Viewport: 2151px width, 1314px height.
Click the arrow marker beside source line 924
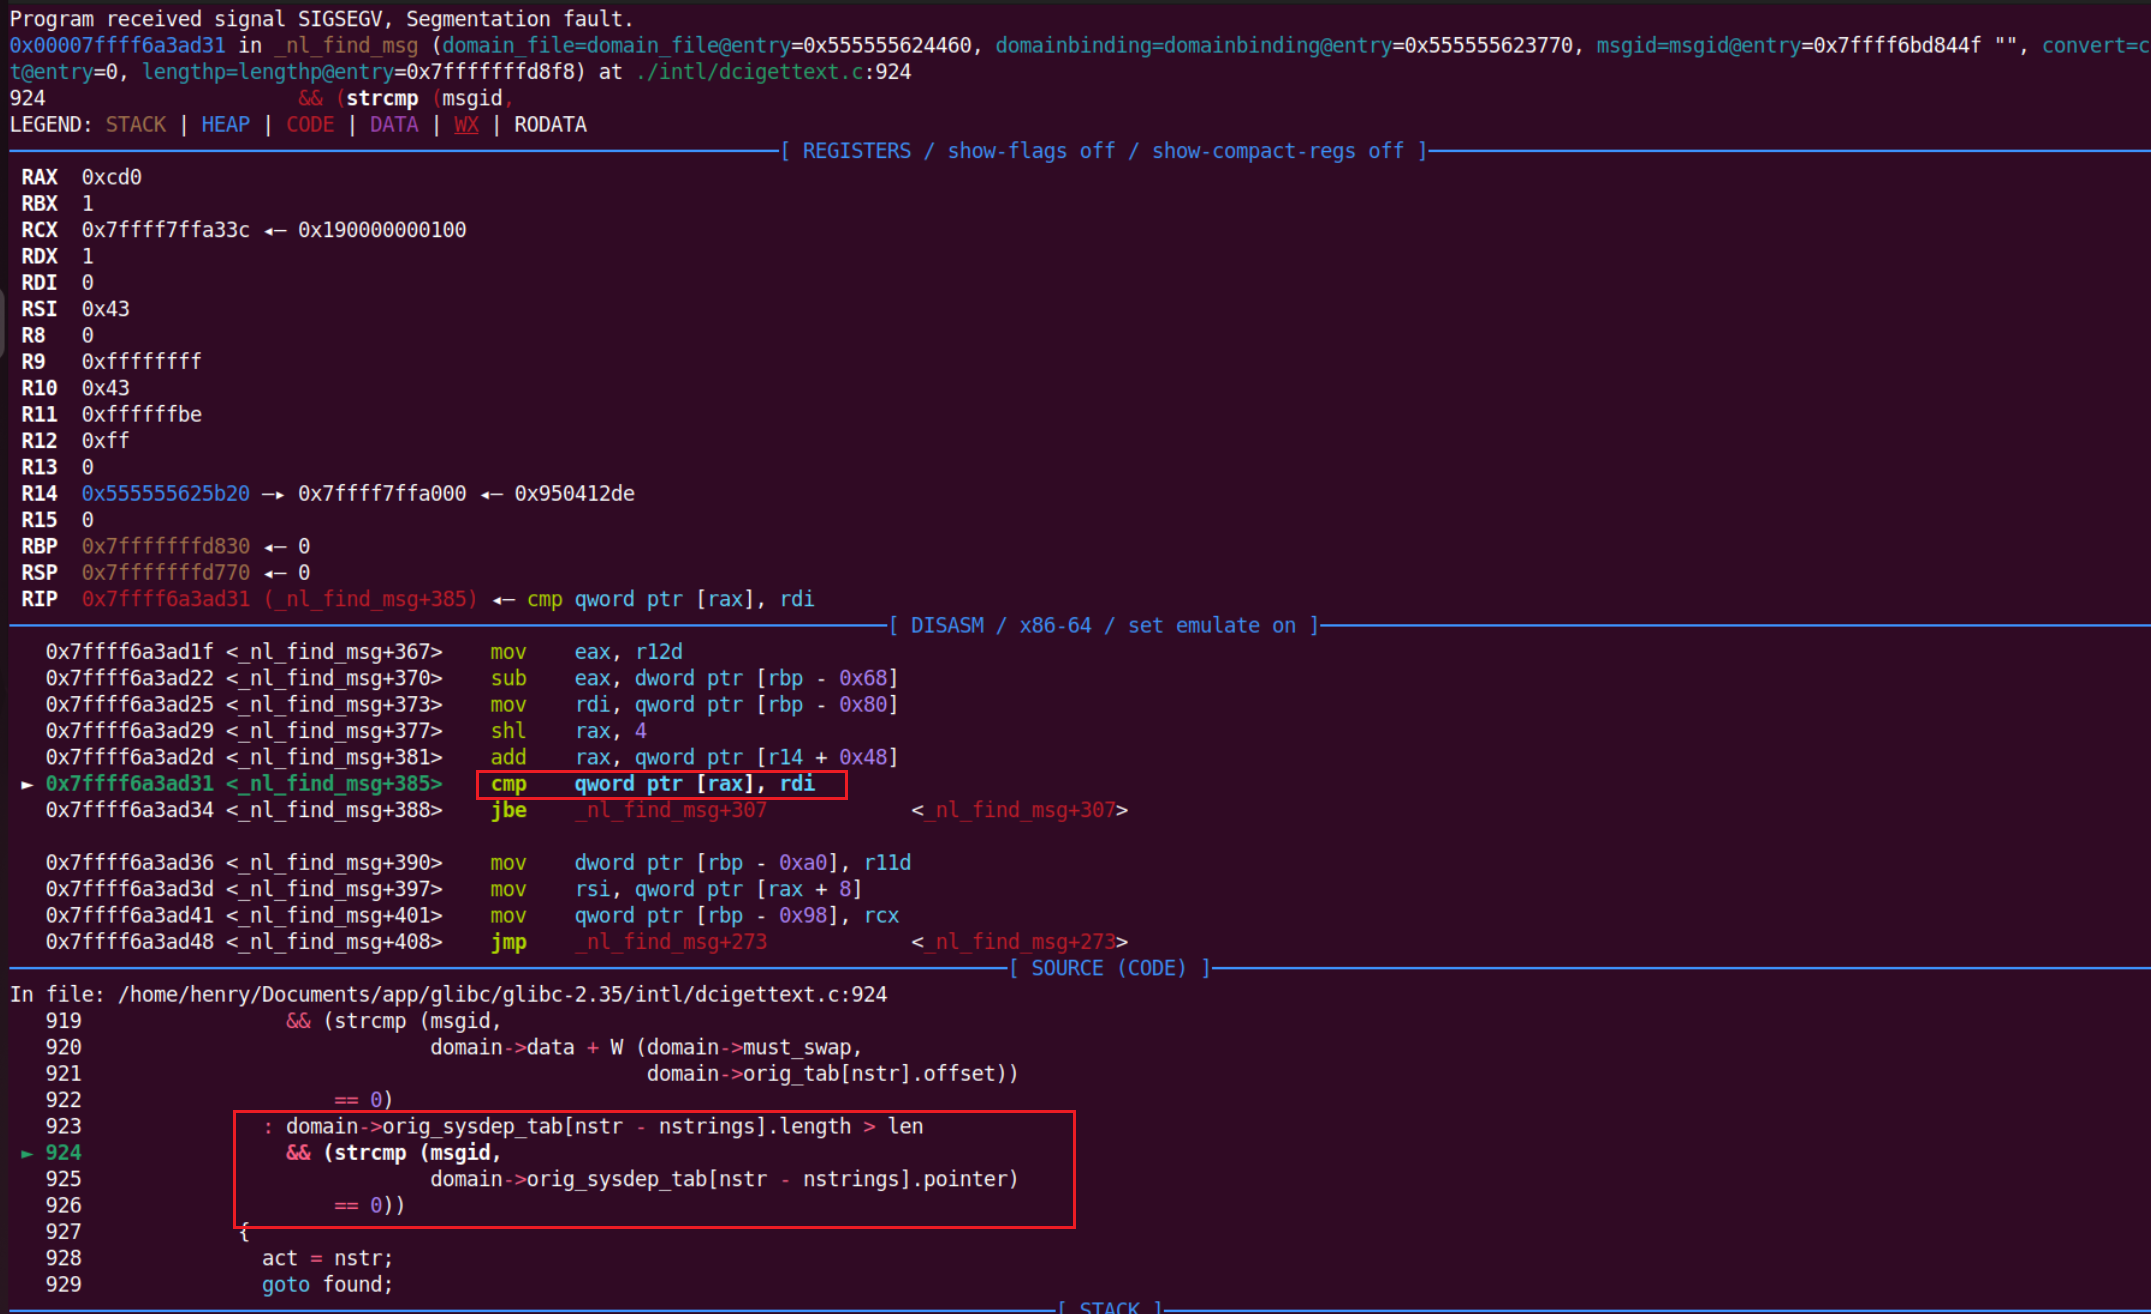(x=27, y=1153)
